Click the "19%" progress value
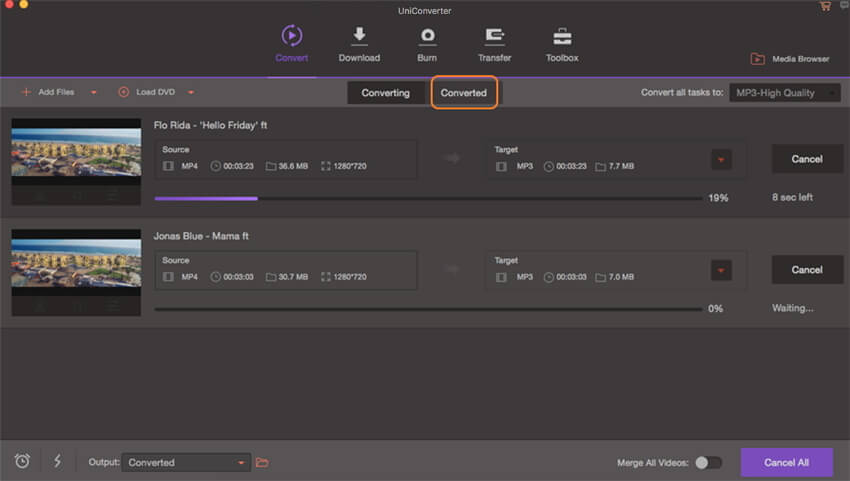850x481 pixels. point(718,198)
